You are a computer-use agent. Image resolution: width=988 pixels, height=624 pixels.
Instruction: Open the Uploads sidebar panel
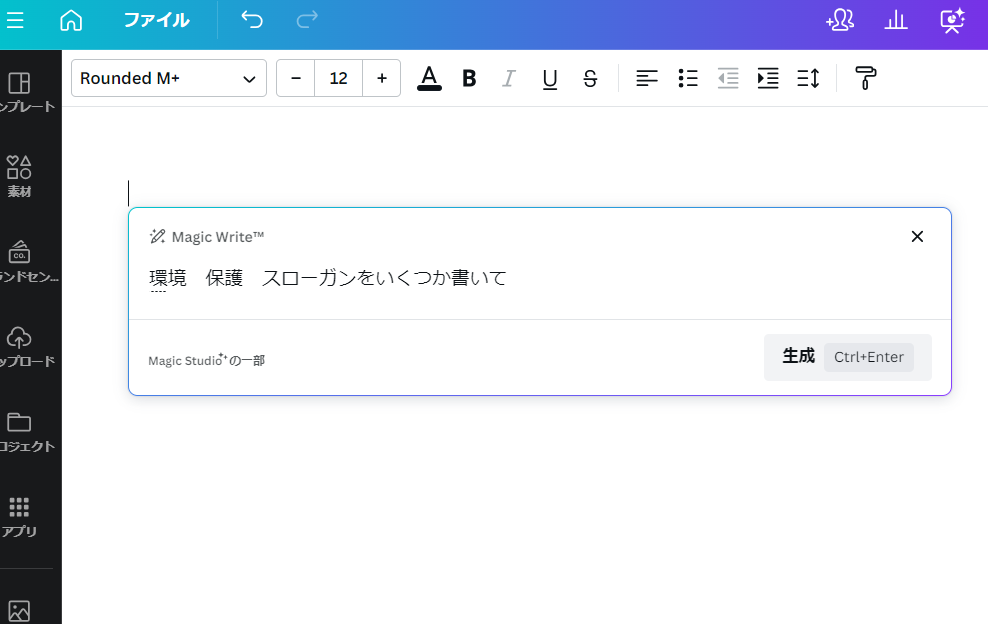coord(26,347)
